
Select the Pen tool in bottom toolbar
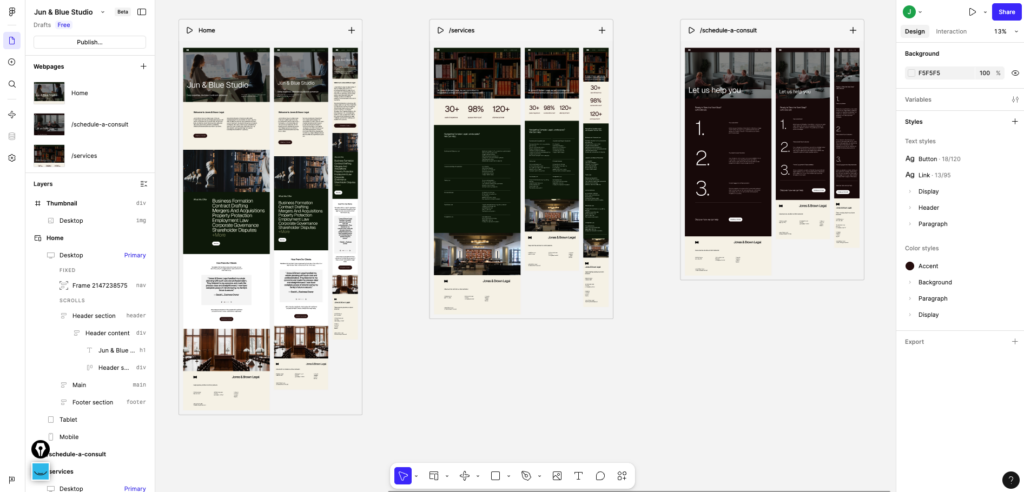[526, 476]
